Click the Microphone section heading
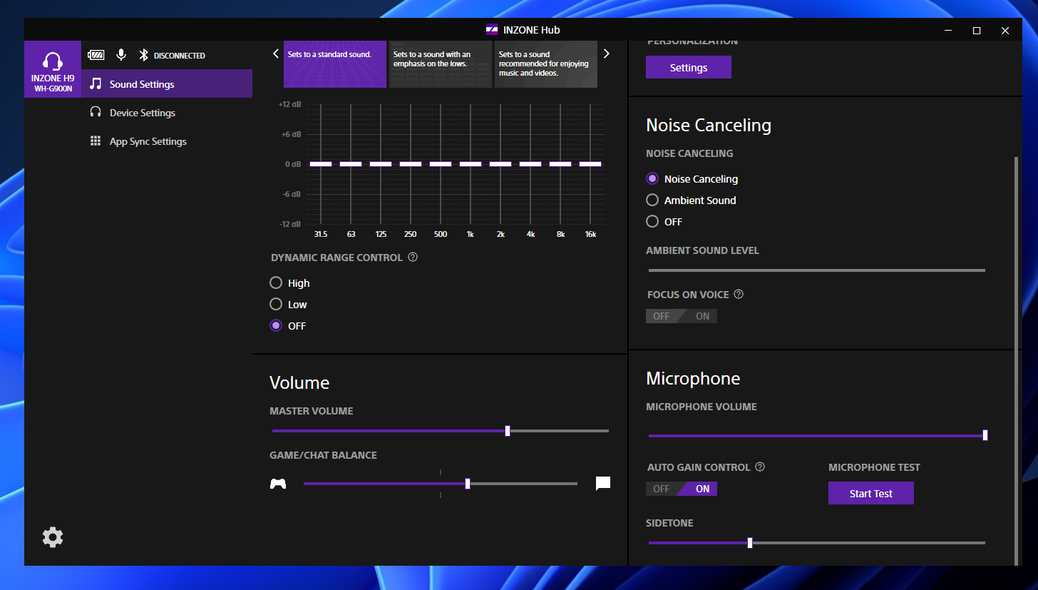Viewport: 1038px width, 590px height. click(x=693, y=379)
